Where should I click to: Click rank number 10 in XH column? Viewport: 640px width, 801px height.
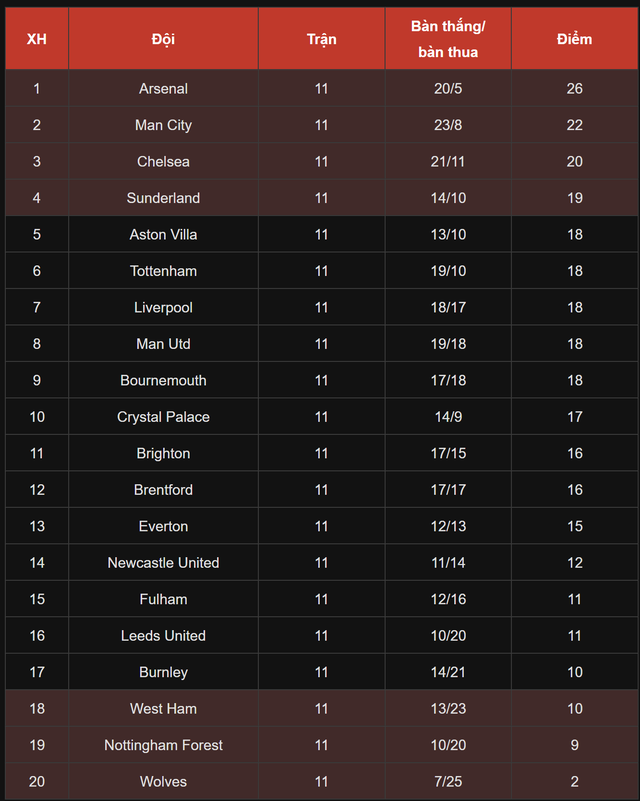[36, 417]
